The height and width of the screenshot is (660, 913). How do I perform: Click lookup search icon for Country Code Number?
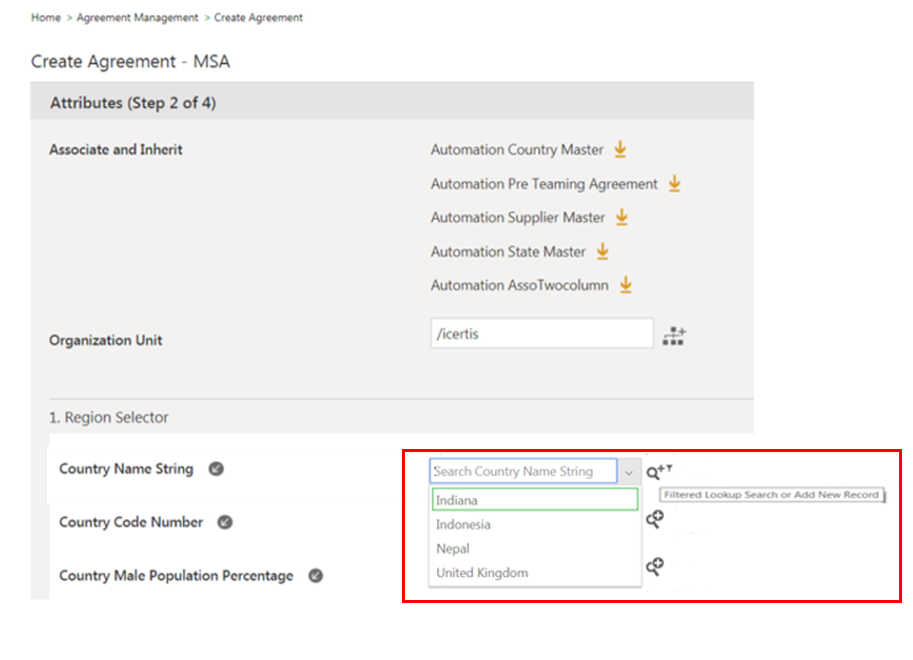tap(655, 519)
